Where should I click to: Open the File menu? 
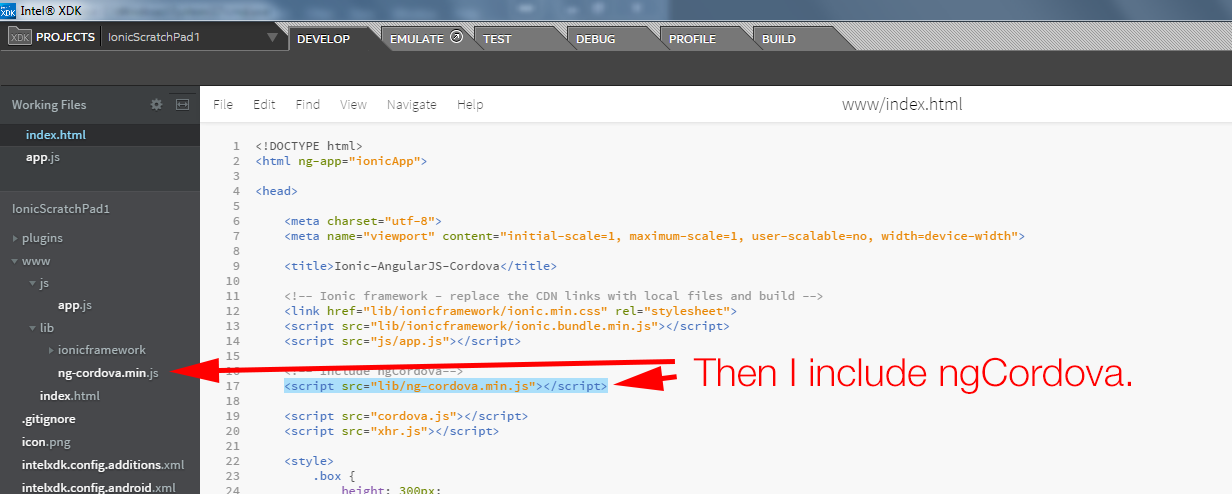(x=223, y=104)
